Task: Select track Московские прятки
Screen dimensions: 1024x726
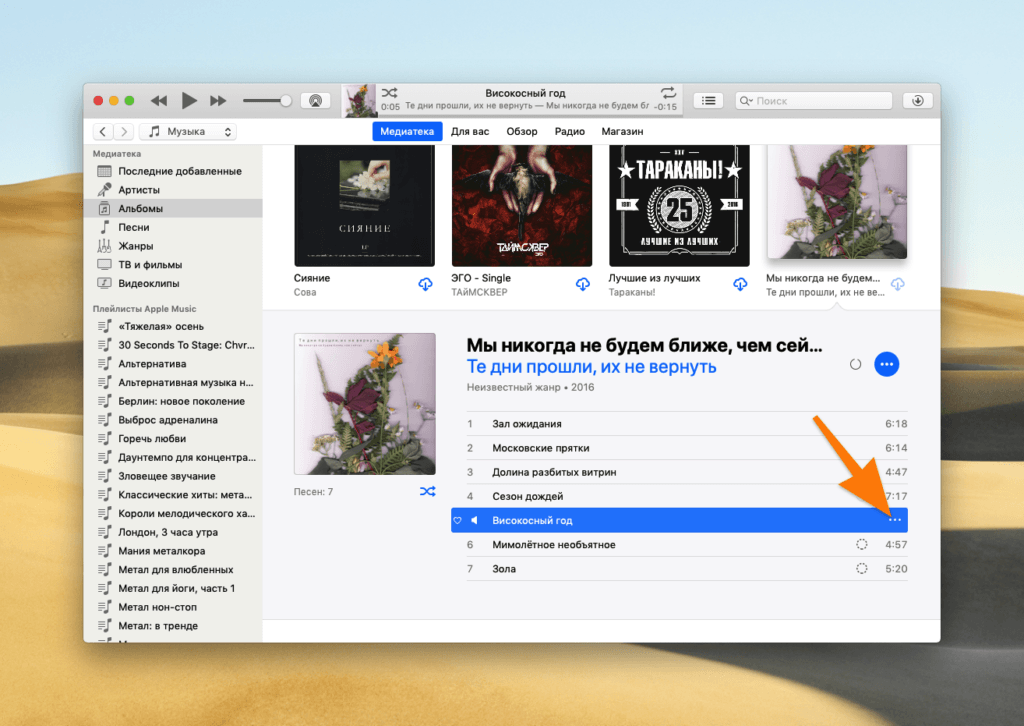Action: pos(687,448)
